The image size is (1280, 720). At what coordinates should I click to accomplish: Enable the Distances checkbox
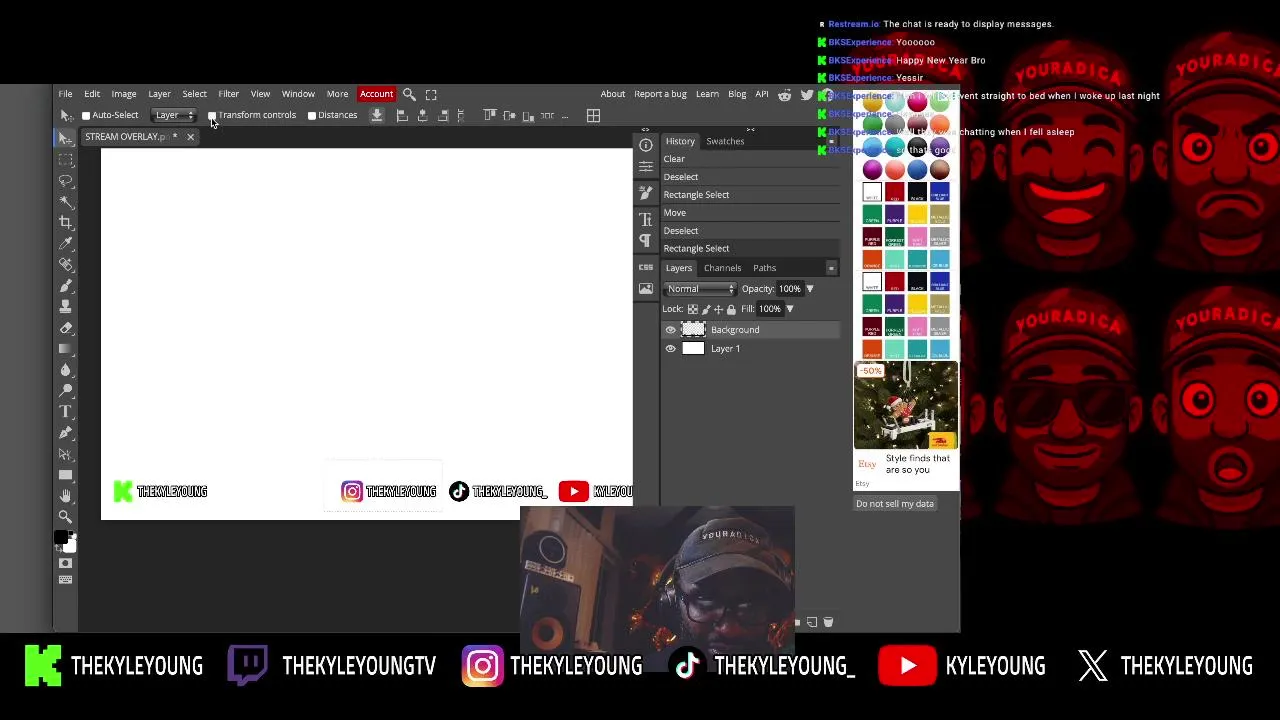pyautogui.click(x=312, y=115)
